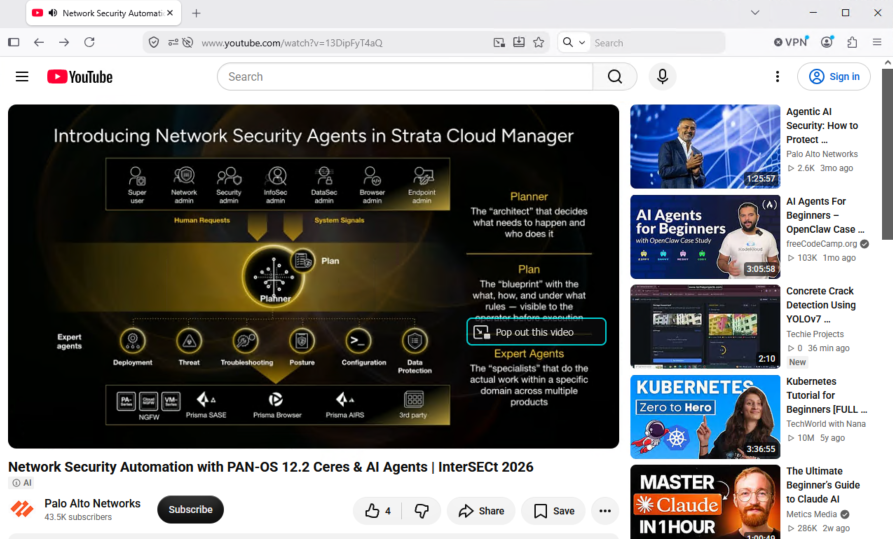The width and height of the screenshot is (893, 539).
Task: Go forward in browser history
Action: (x=64, y=42)
